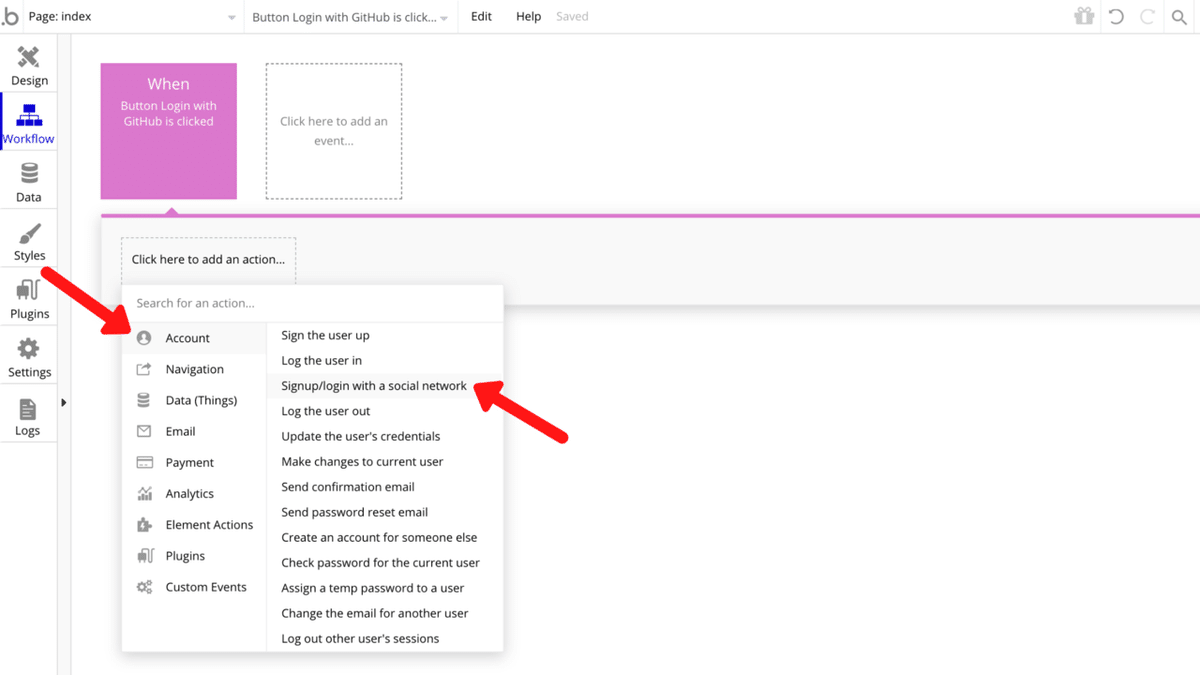1200x675 pixels.
Task: Choose Assign a temp password to a user
Action: (385, 588)
